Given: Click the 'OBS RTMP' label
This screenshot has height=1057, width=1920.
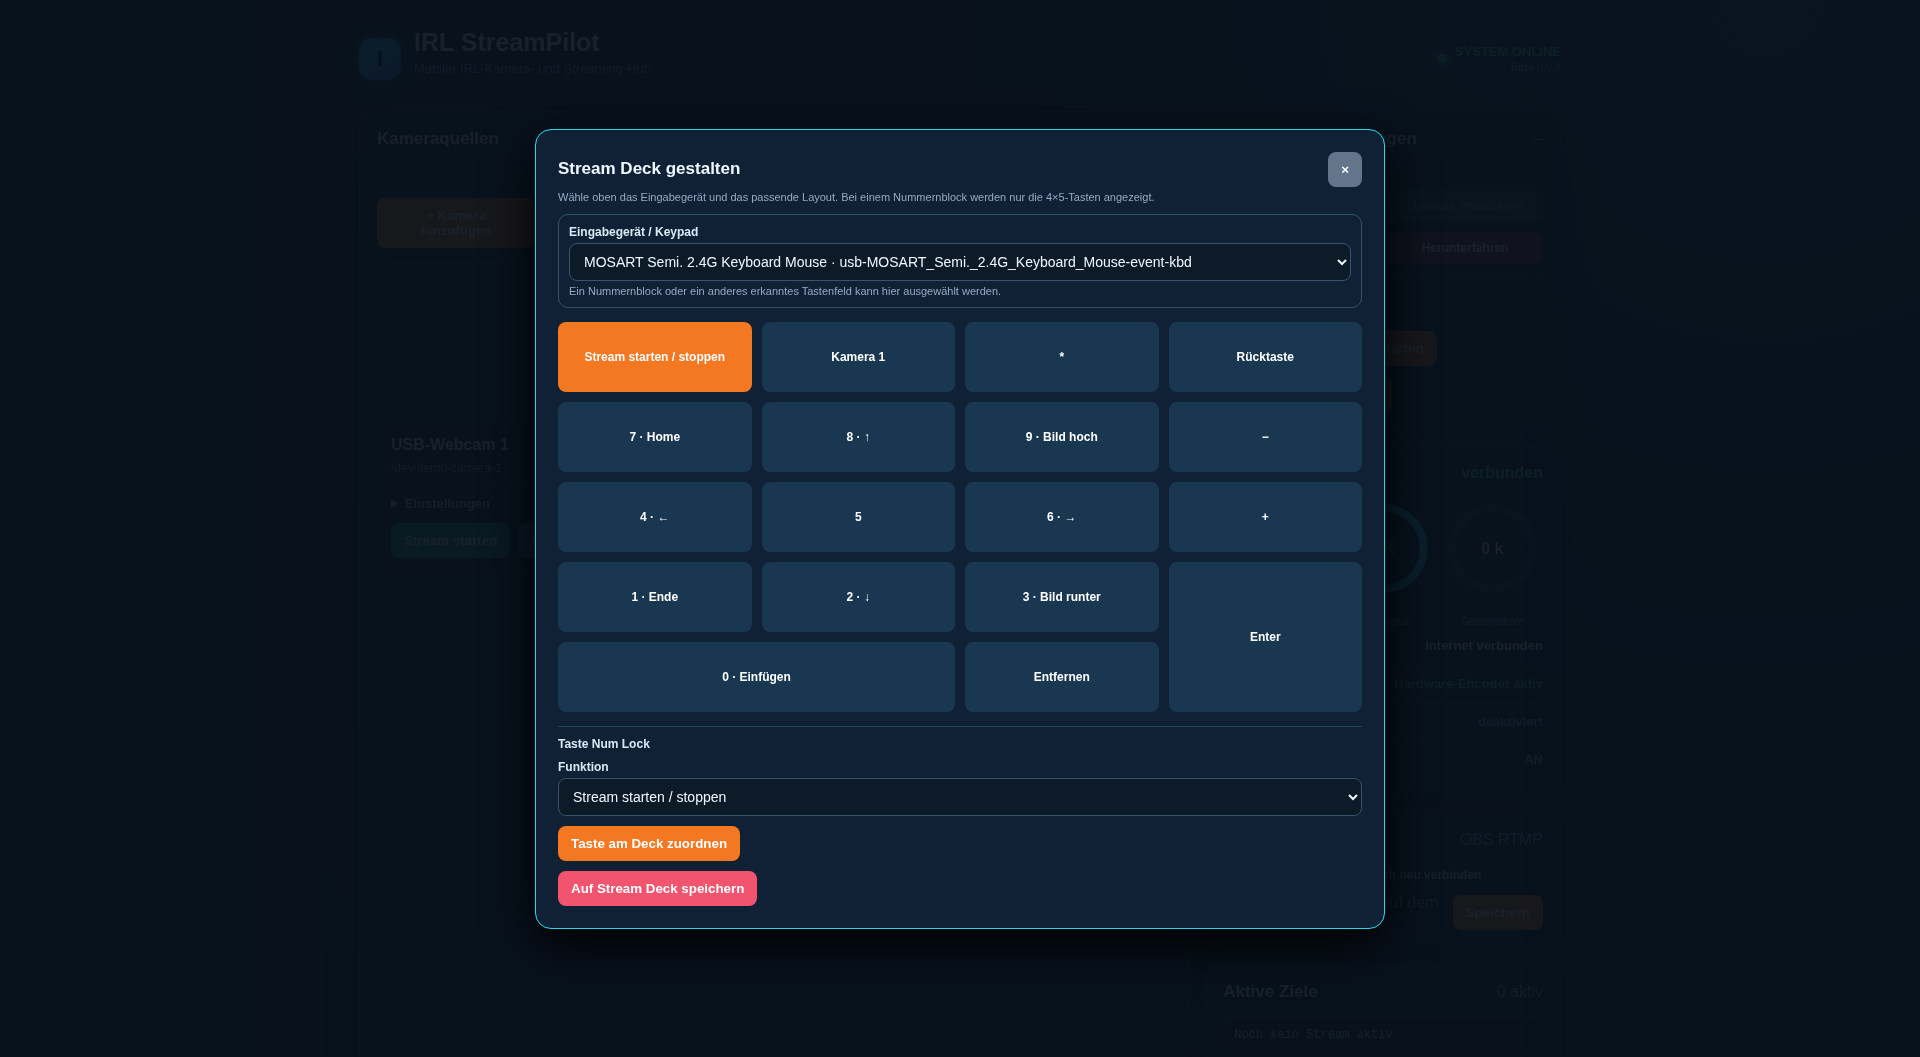Looking at the screenshot, I should (x=1501, y=840).
